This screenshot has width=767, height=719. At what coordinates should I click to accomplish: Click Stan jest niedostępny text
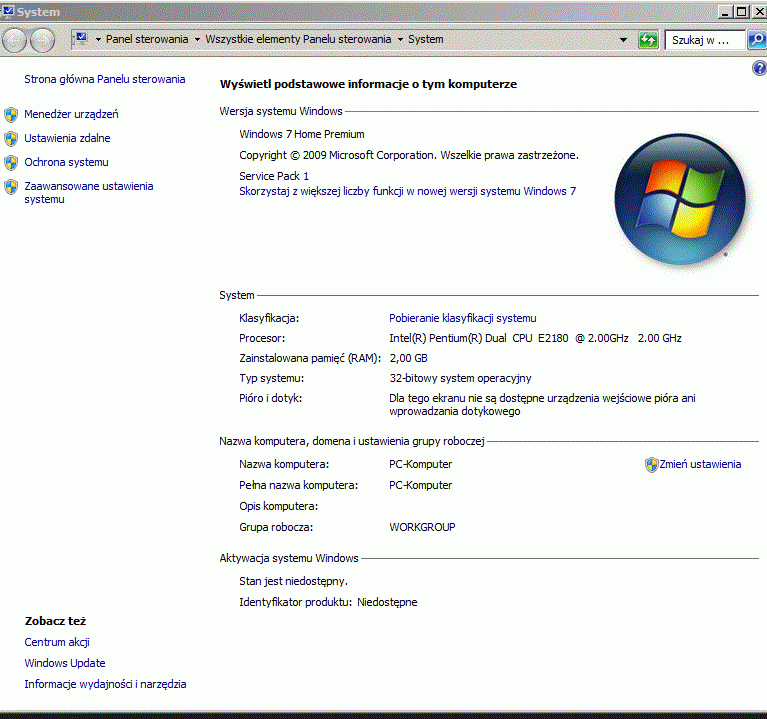coord(293,581)
